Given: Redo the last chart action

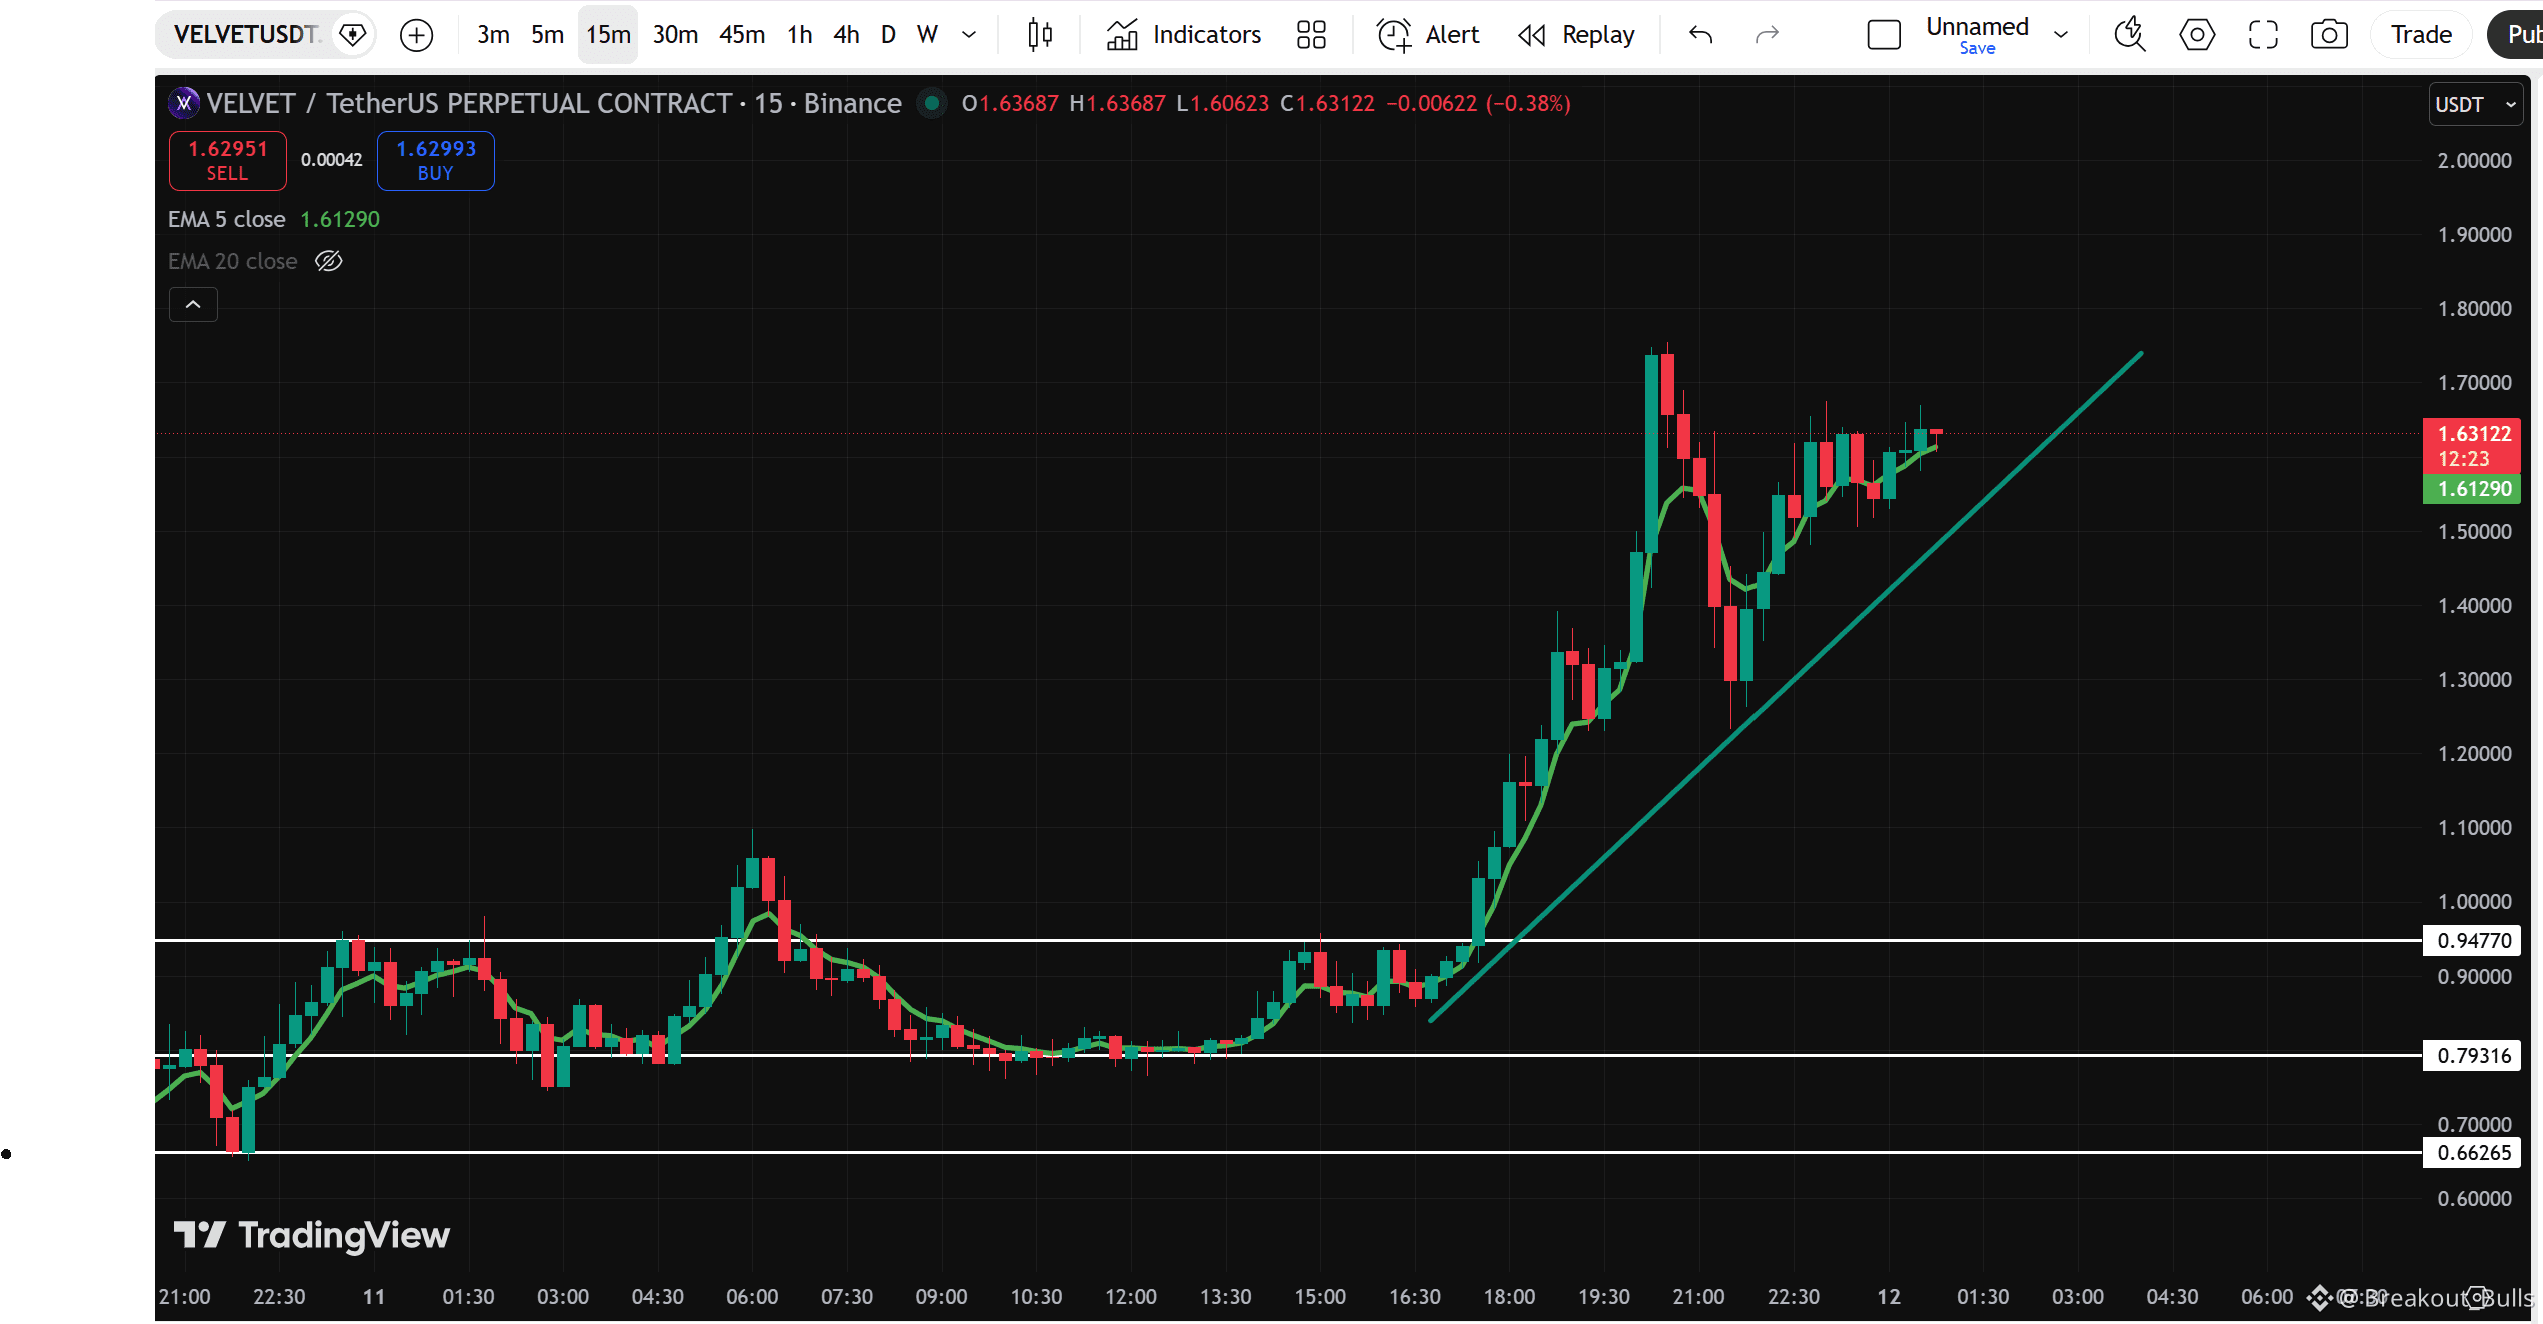Looking at the screenshot, I should tap(1767, 35).
